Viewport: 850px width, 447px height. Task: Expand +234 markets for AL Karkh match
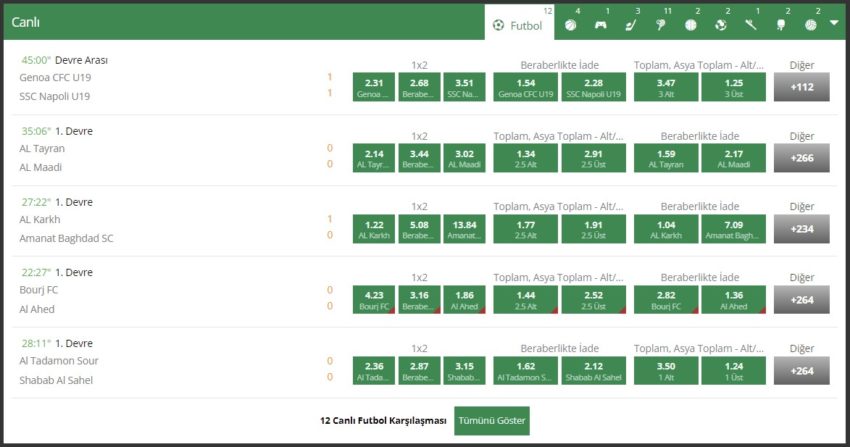pos(801,229)
